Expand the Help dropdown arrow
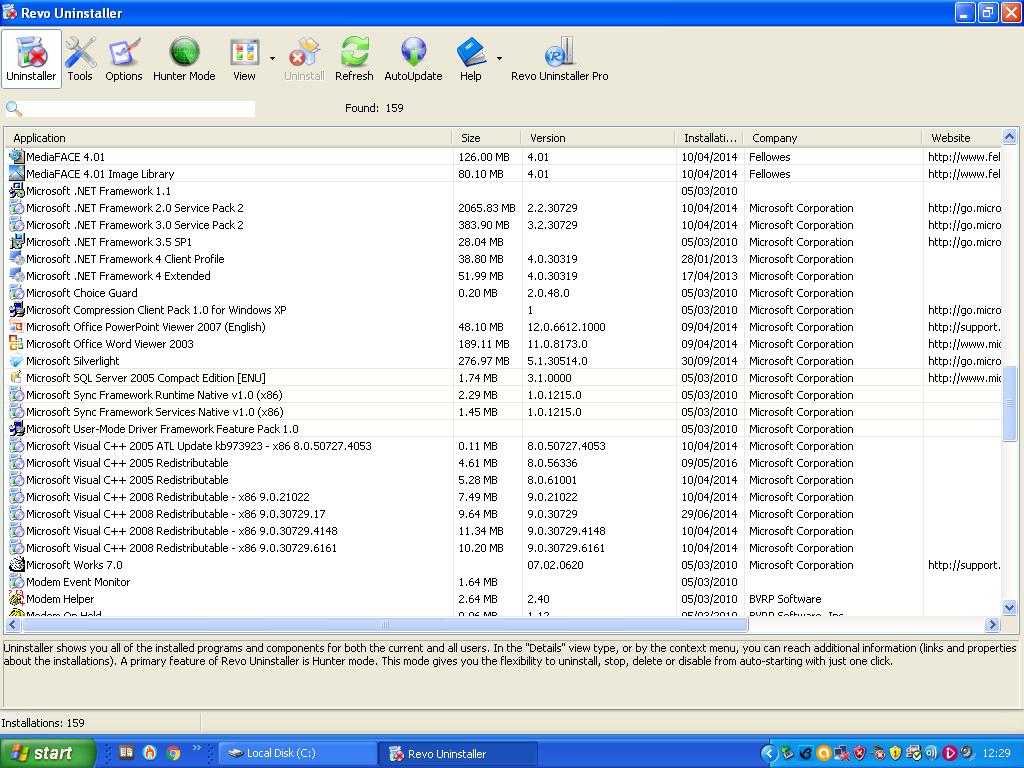 pyautogui.click(x=499, y=59)
